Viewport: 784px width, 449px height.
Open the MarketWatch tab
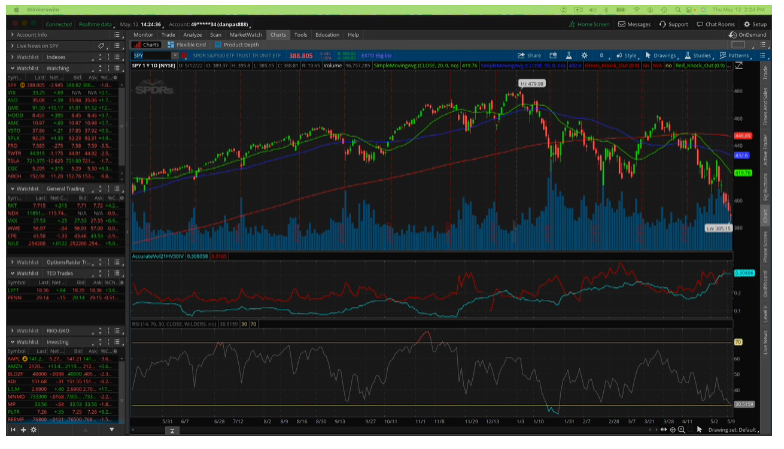point(246,35)
